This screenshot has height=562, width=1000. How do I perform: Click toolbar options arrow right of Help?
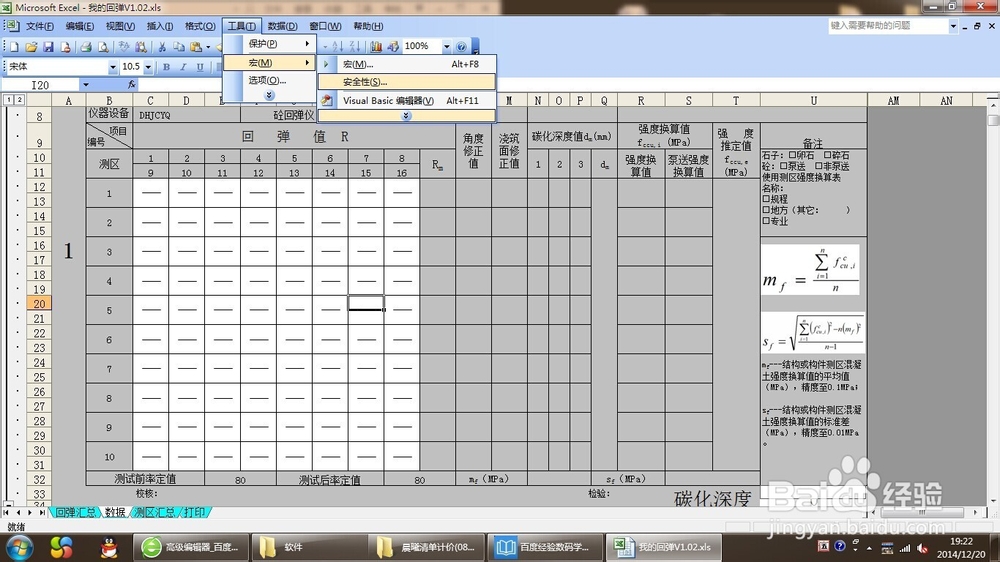[x=475, y=47]
